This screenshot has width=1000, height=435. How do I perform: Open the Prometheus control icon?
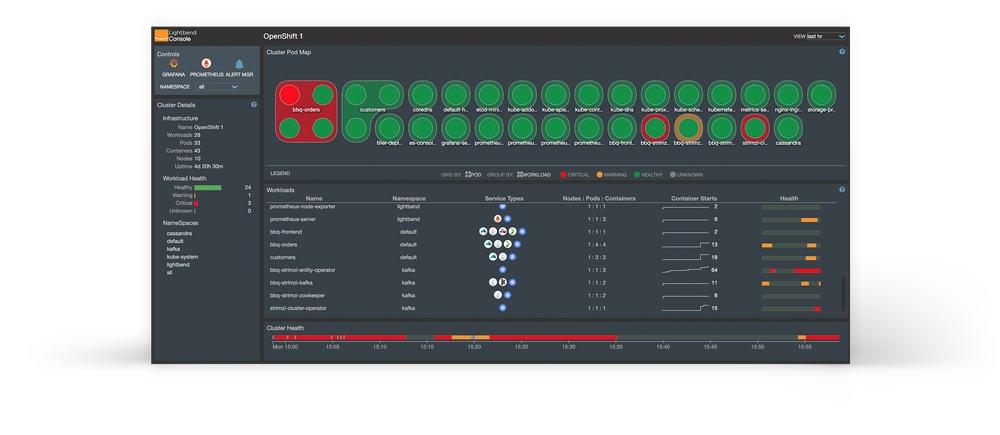click(x=206, y=64)
